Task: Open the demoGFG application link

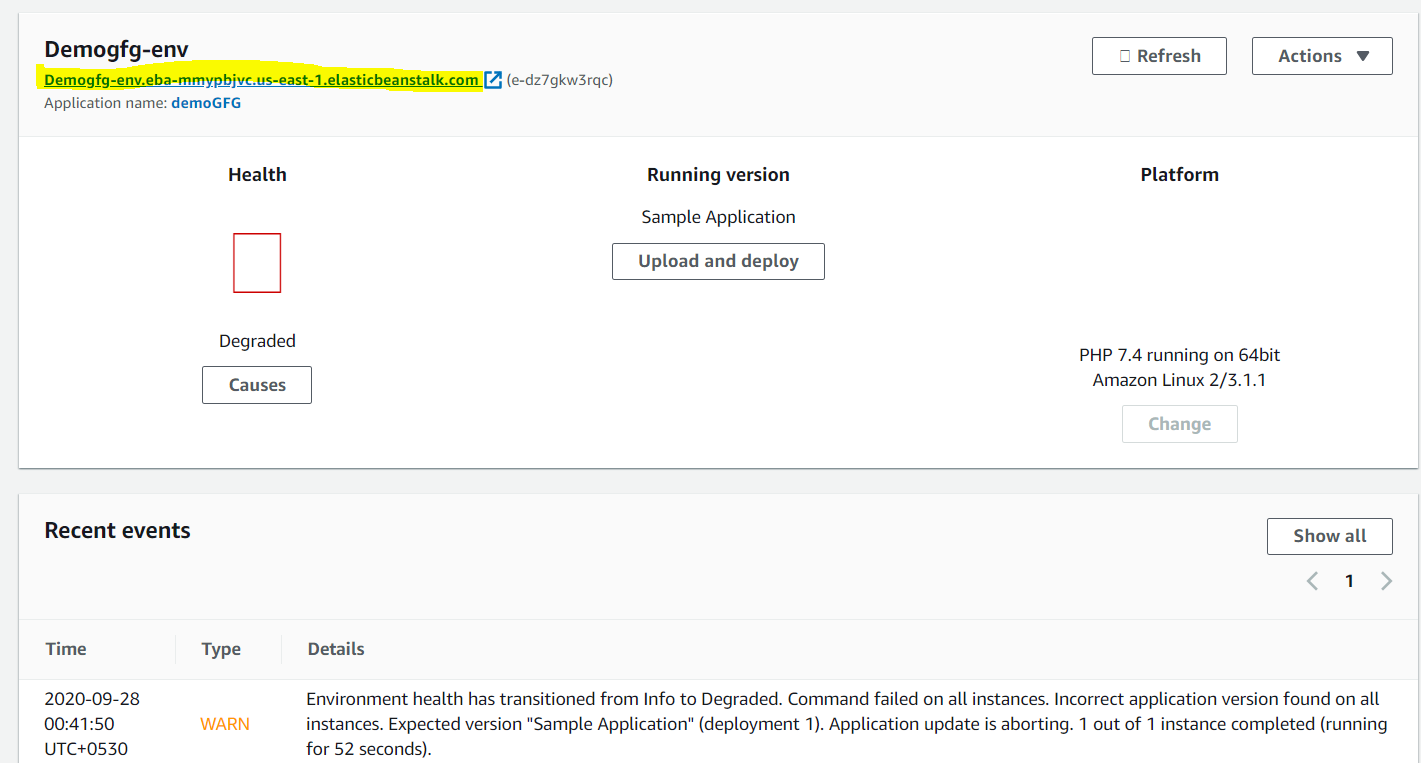Action: coord(206,103)
